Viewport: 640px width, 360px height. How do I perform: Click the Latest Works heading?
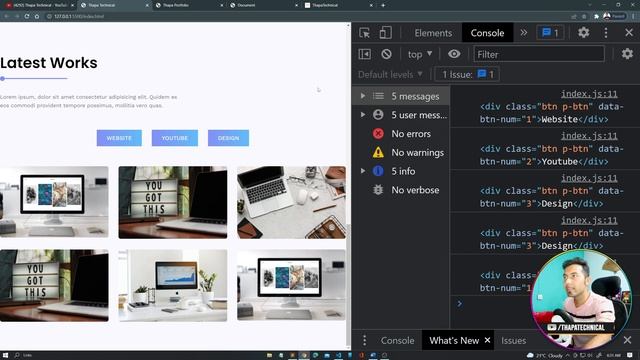tap(49, 63)
